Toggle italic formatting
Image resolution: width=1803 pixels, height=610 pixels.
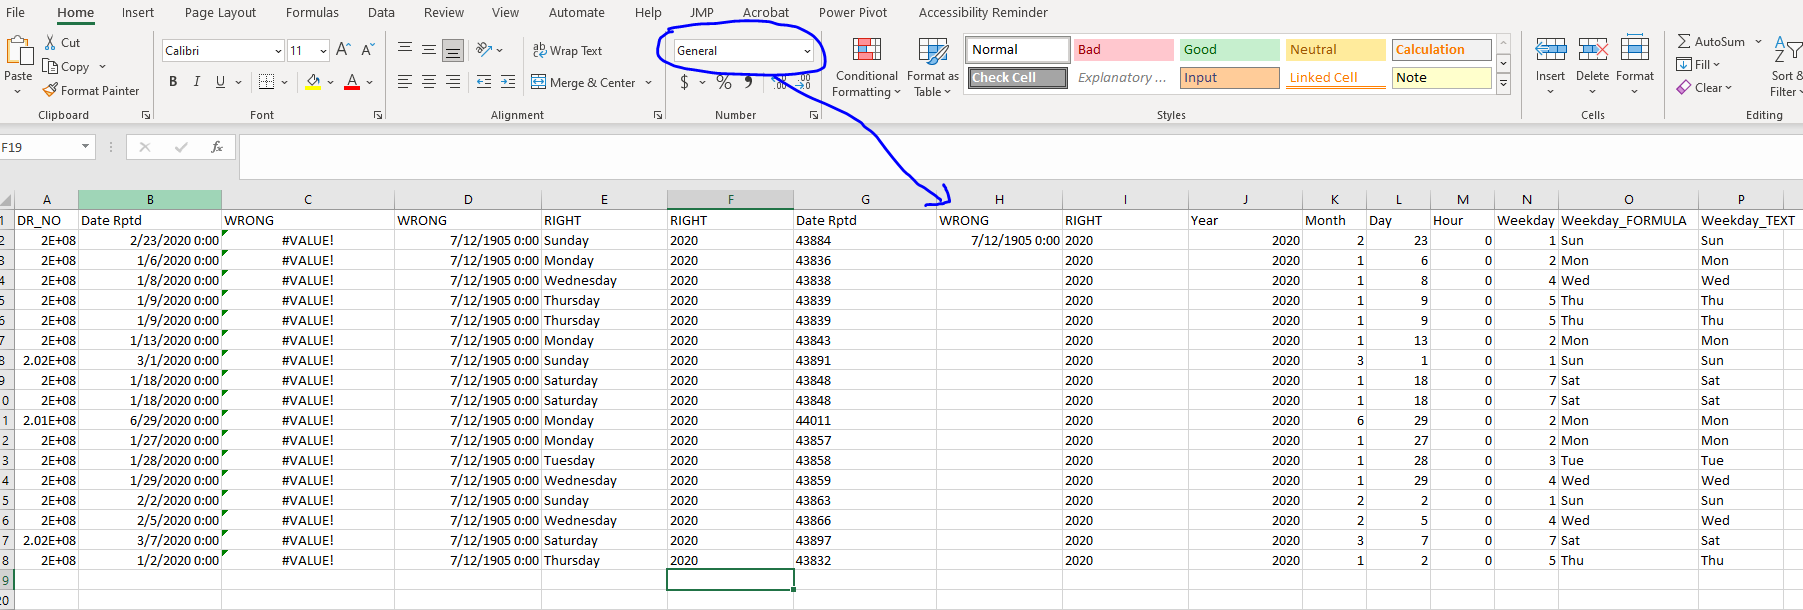coord(197,82)
